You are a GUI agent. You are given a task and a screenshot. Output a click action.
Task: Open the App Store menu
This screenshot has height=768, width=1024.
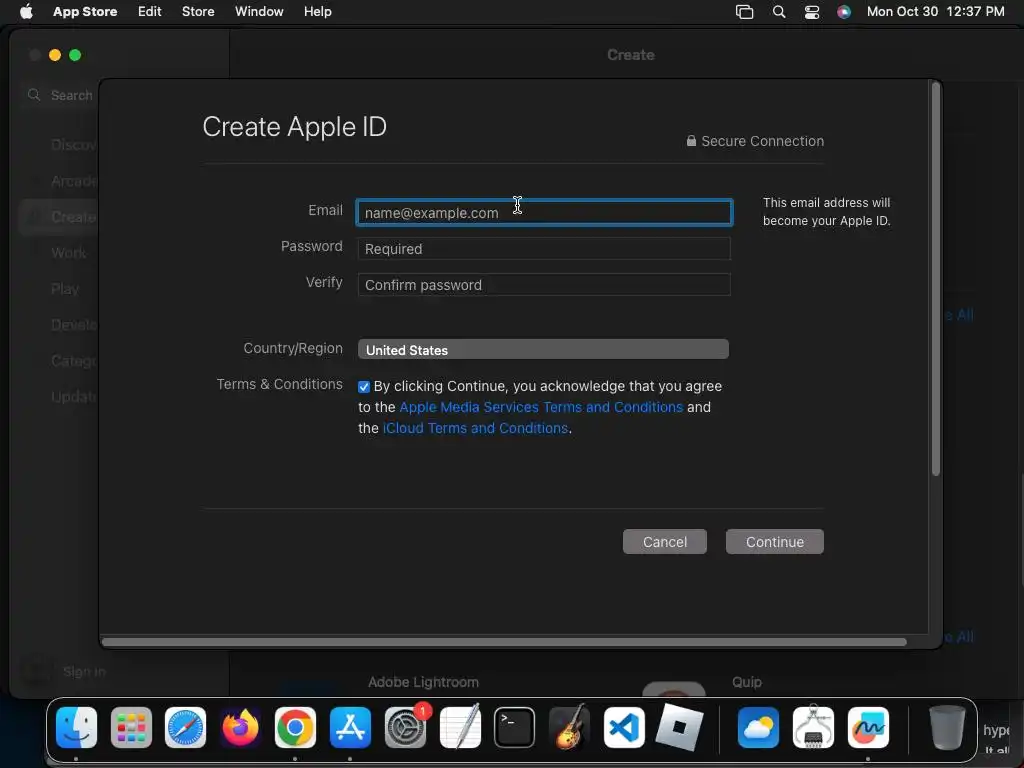(85, 11)
